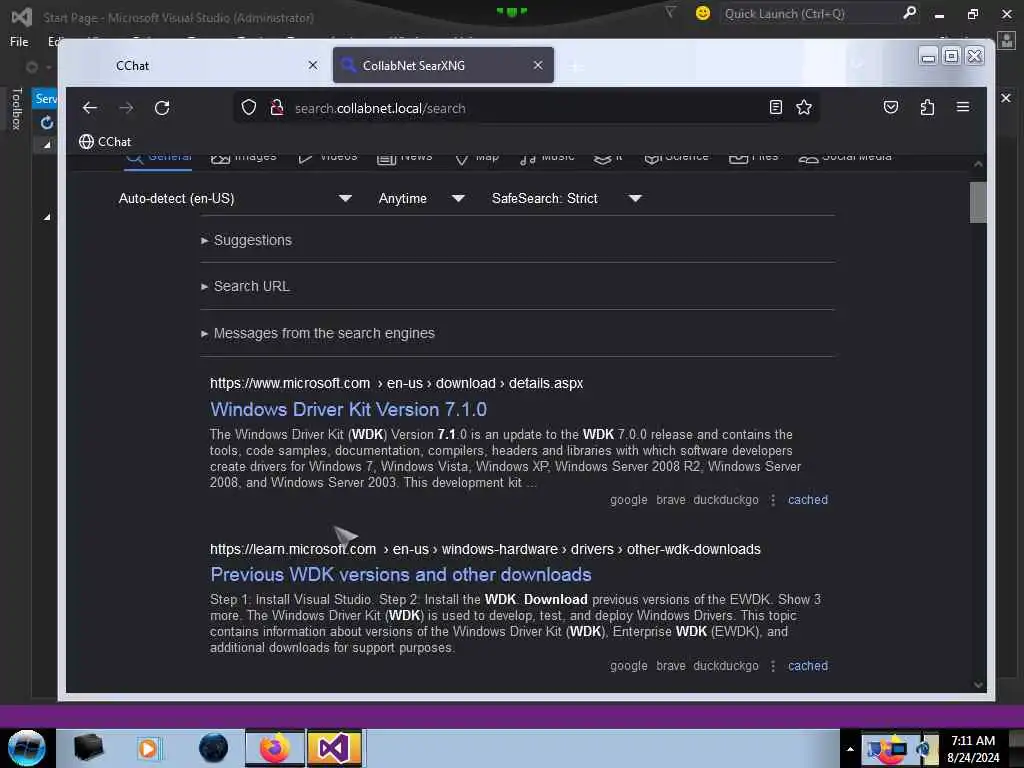Open the language Auto-detect (en-US) dropdown

point(235,199)
